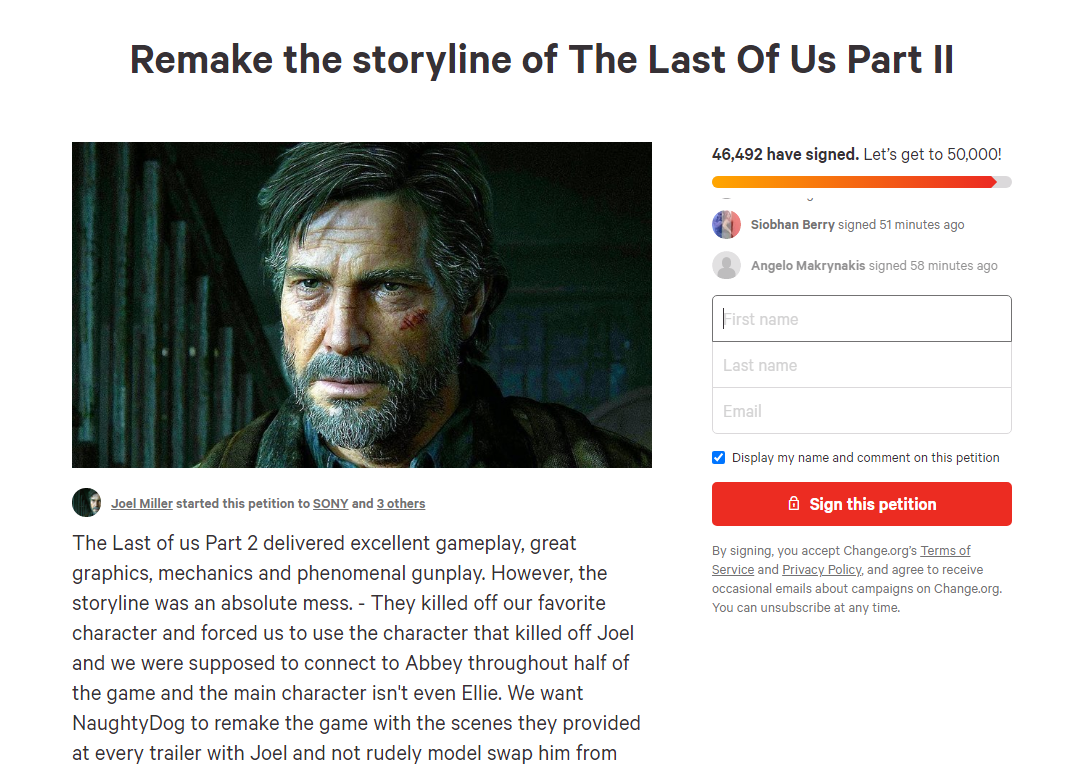Click the lock icon on the Sign button
The image size is (1080, 770).
794,504
